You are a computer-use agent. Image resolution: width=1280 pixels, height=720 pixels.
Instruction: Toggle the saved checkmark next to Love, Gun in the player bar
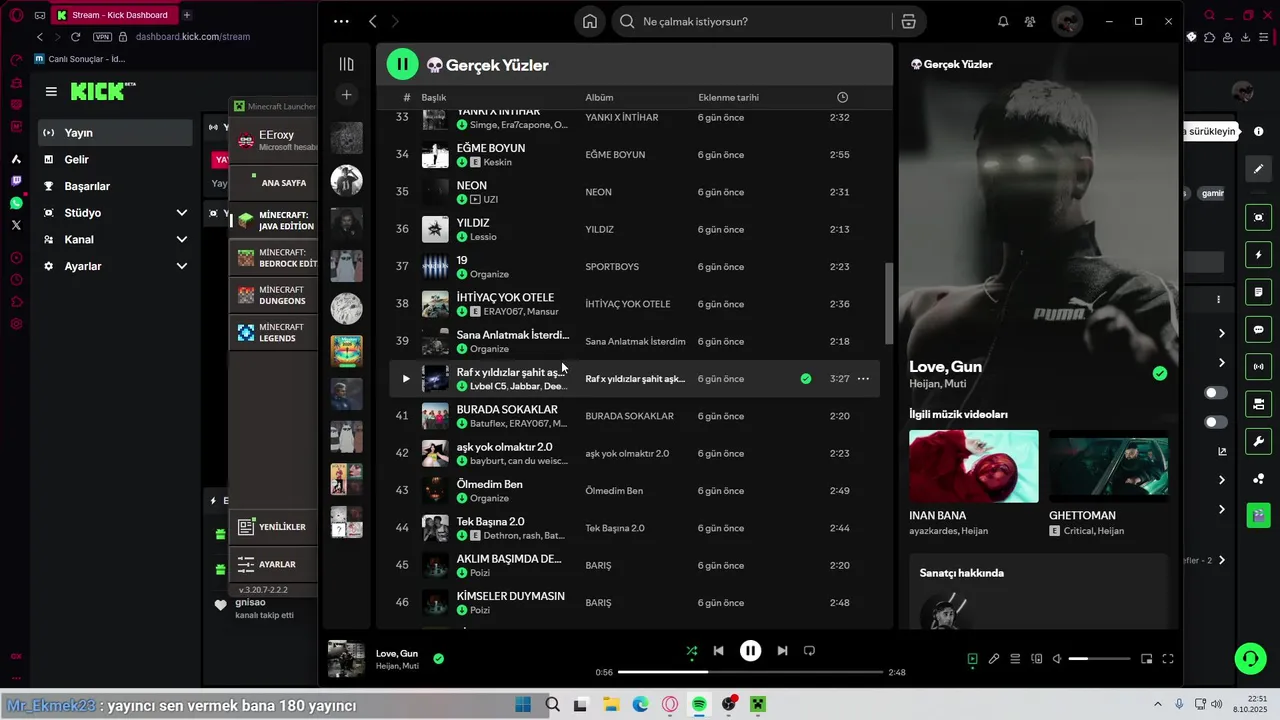[x=439, y=659]
